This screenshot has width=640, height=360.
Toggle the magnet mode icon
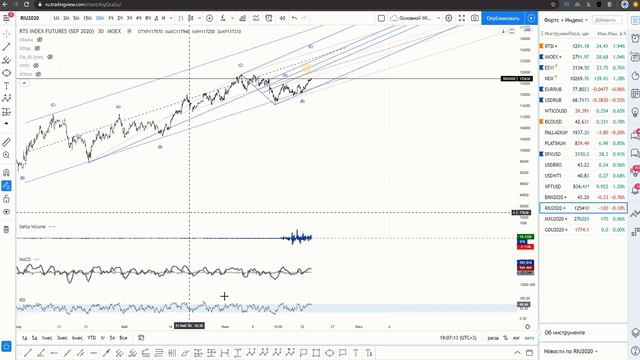pos(6,173)
